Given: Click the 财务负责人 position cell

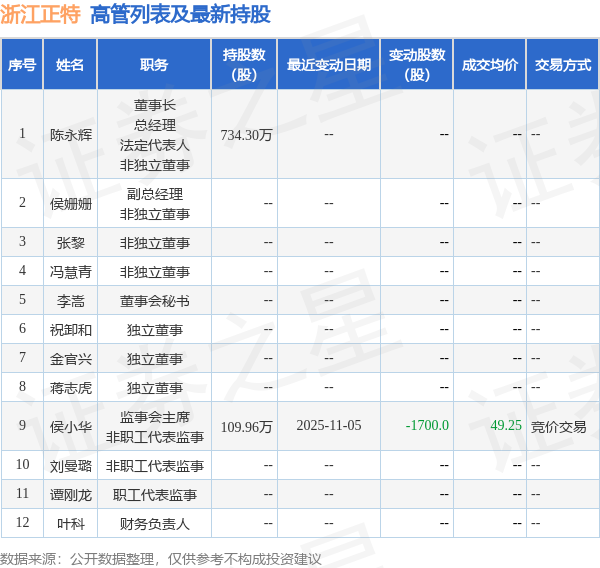Looking at the screenshot, I should [155, 524].
